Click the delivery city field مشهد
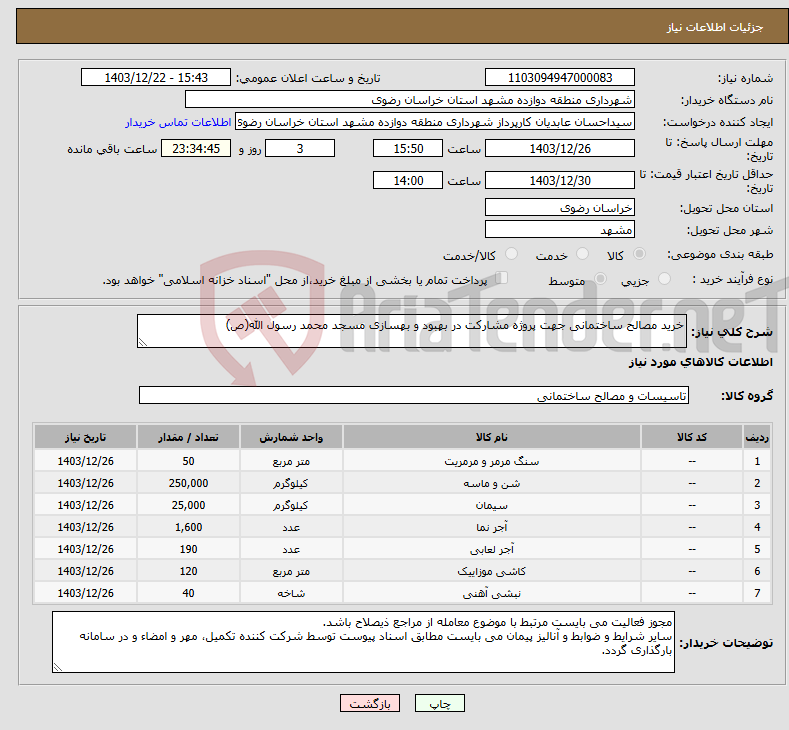The width and height of the screenshot is (789, 730). pos(560,229)
